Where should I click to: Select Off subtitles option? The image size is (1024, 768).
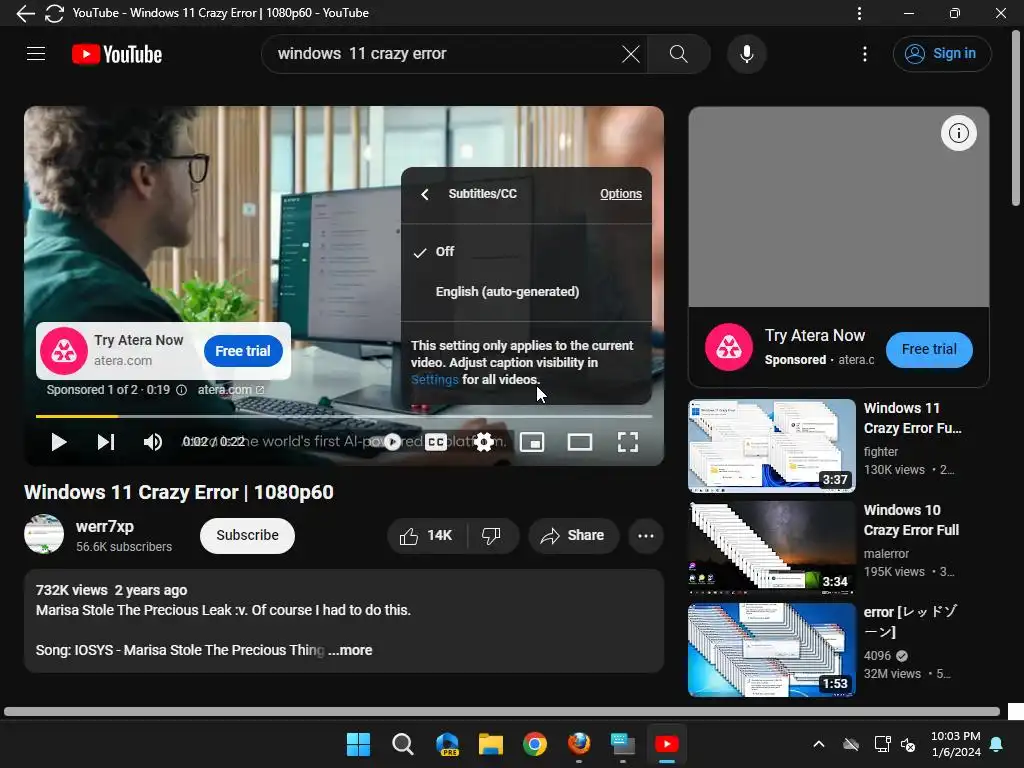[526, 251]
